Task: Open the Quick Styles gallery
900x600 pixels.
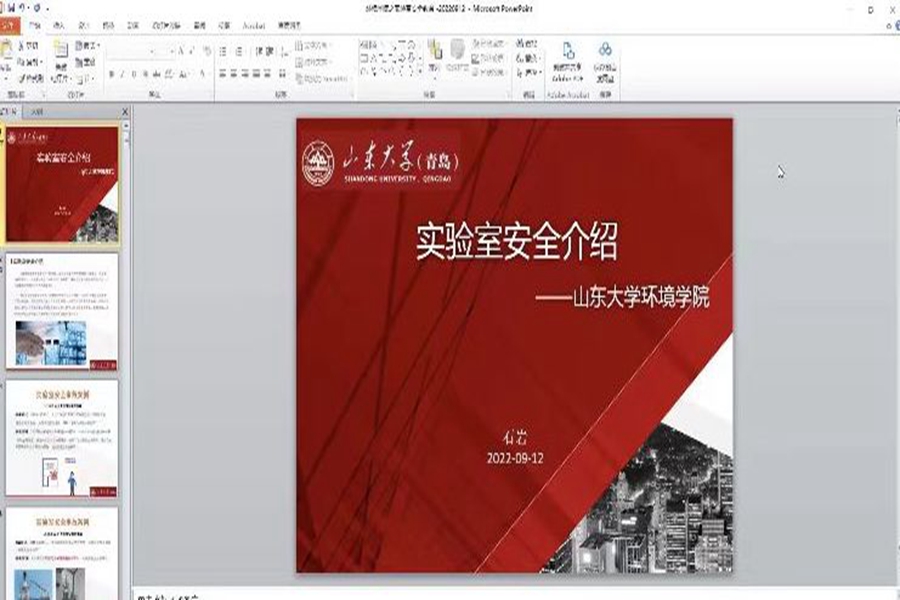Action: point(457,56)
